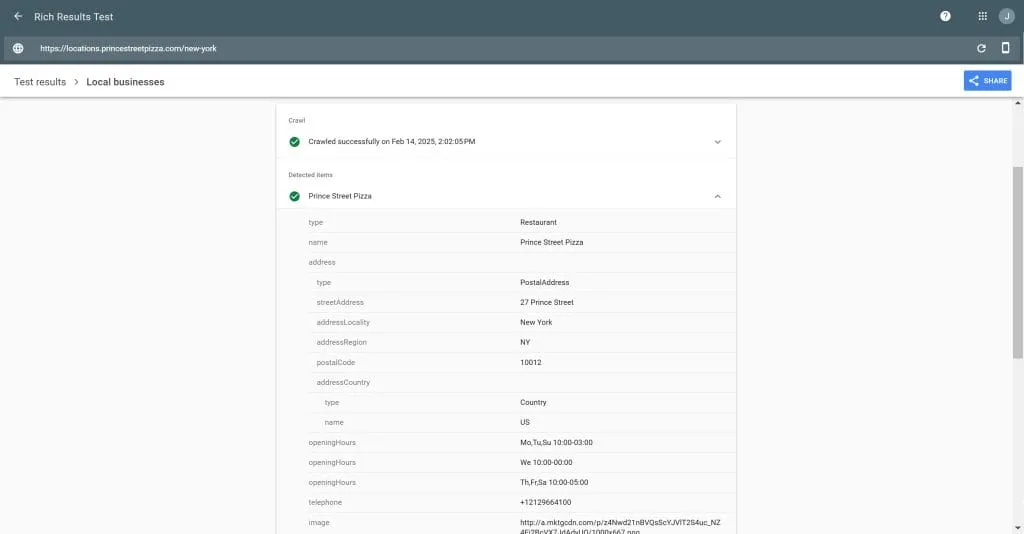Click the green check beside Prince Street Pizza
Viewport: 1024px width, 534px height.
click(295, 196)
